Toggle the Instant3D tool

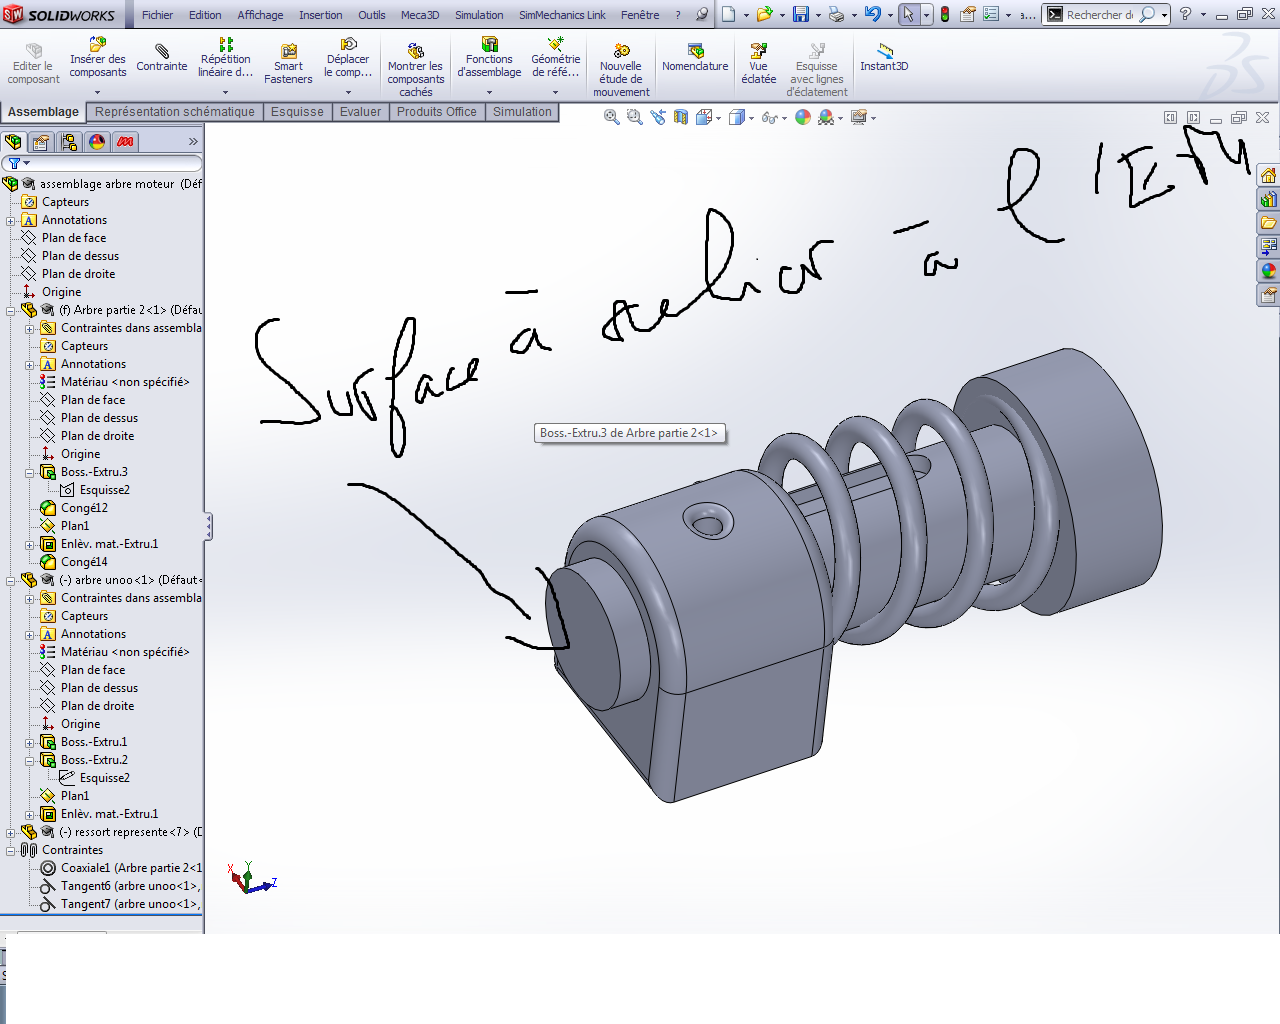pos(884,59)
